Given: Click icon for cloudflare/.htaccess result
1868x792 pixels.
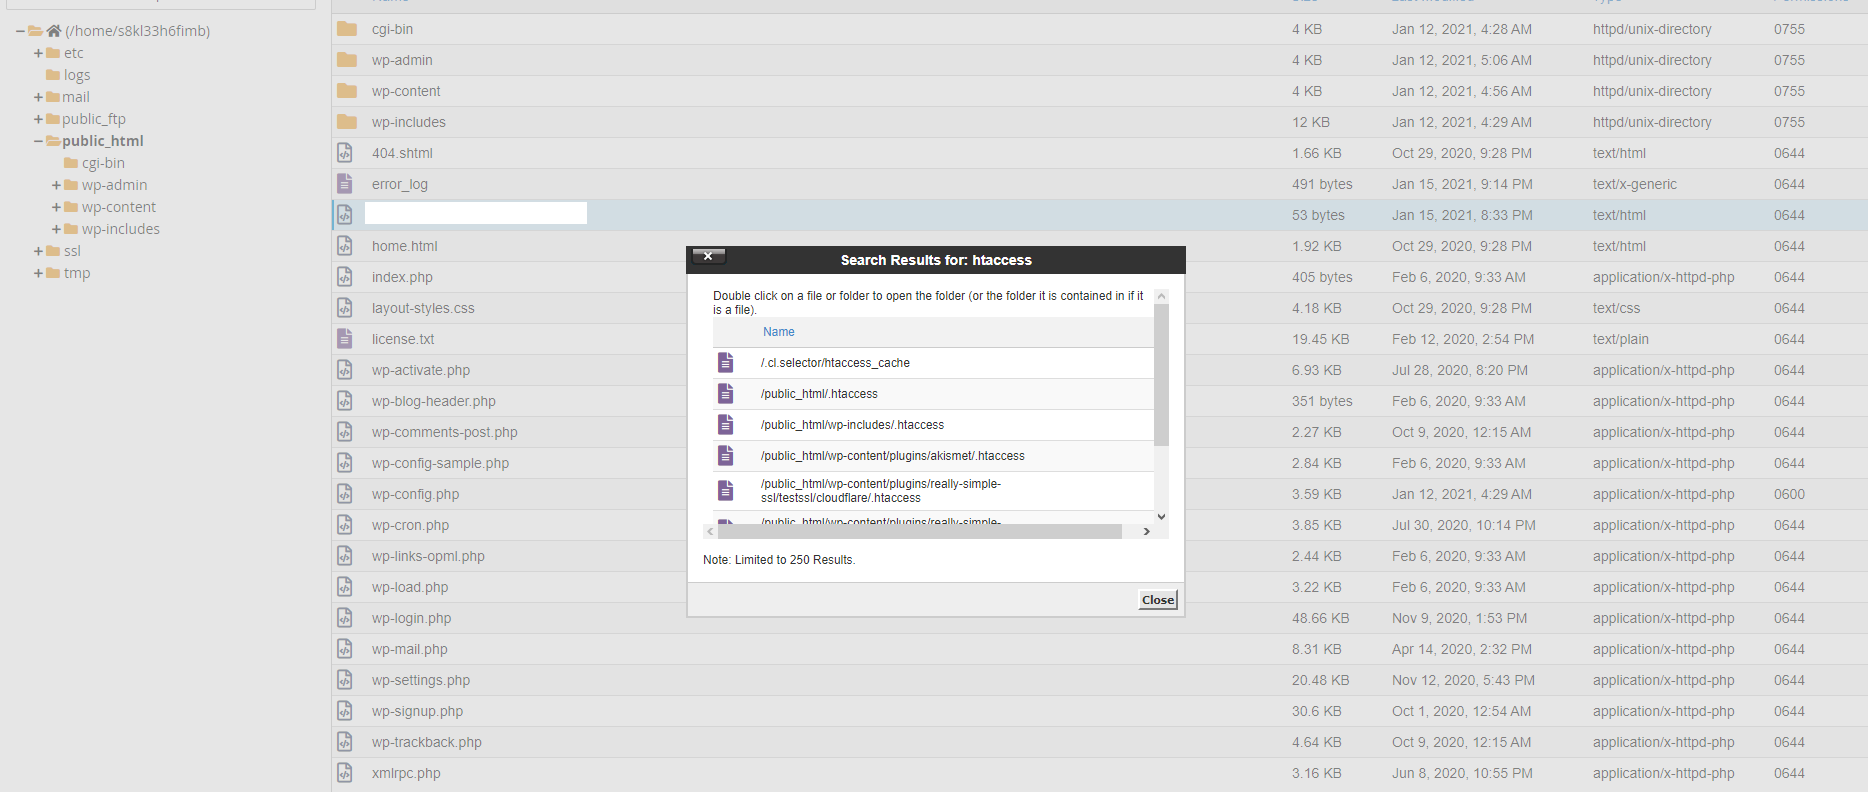Looking at the screenshot, I should click(x=726, y=490).
